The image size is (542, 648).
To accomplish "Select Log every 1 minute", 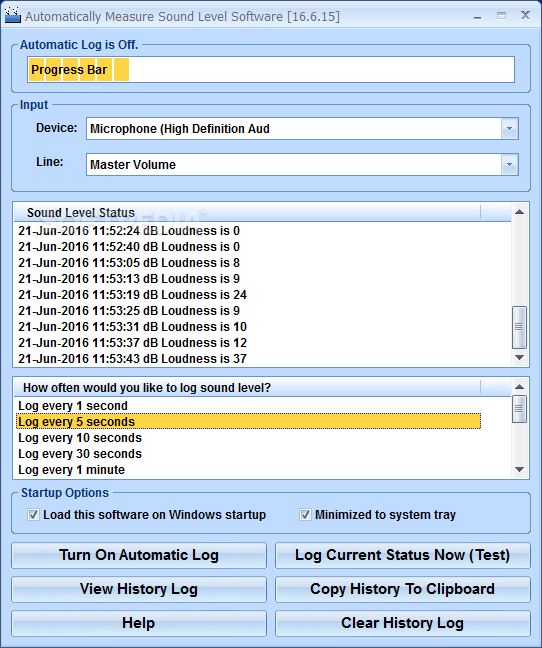I will (x=248, y=469).
